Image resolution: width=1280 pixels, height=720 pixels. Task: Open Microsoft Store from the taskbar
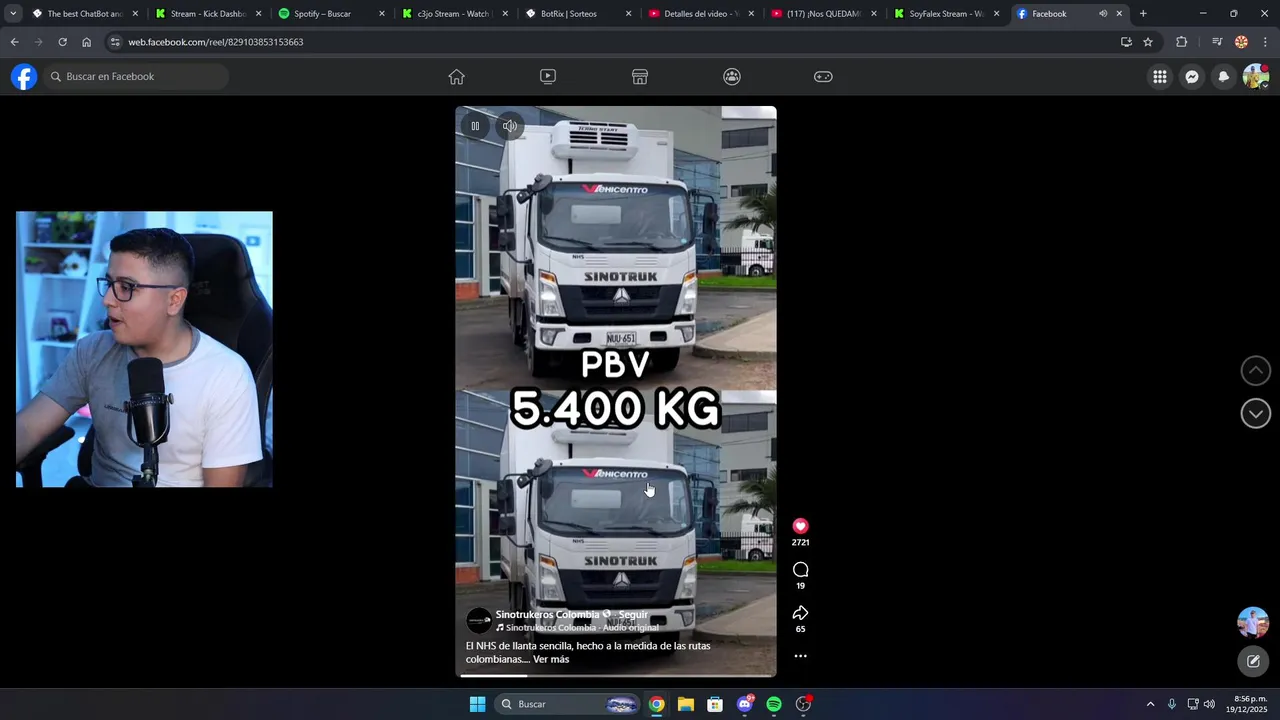click(x=715, y=704)
